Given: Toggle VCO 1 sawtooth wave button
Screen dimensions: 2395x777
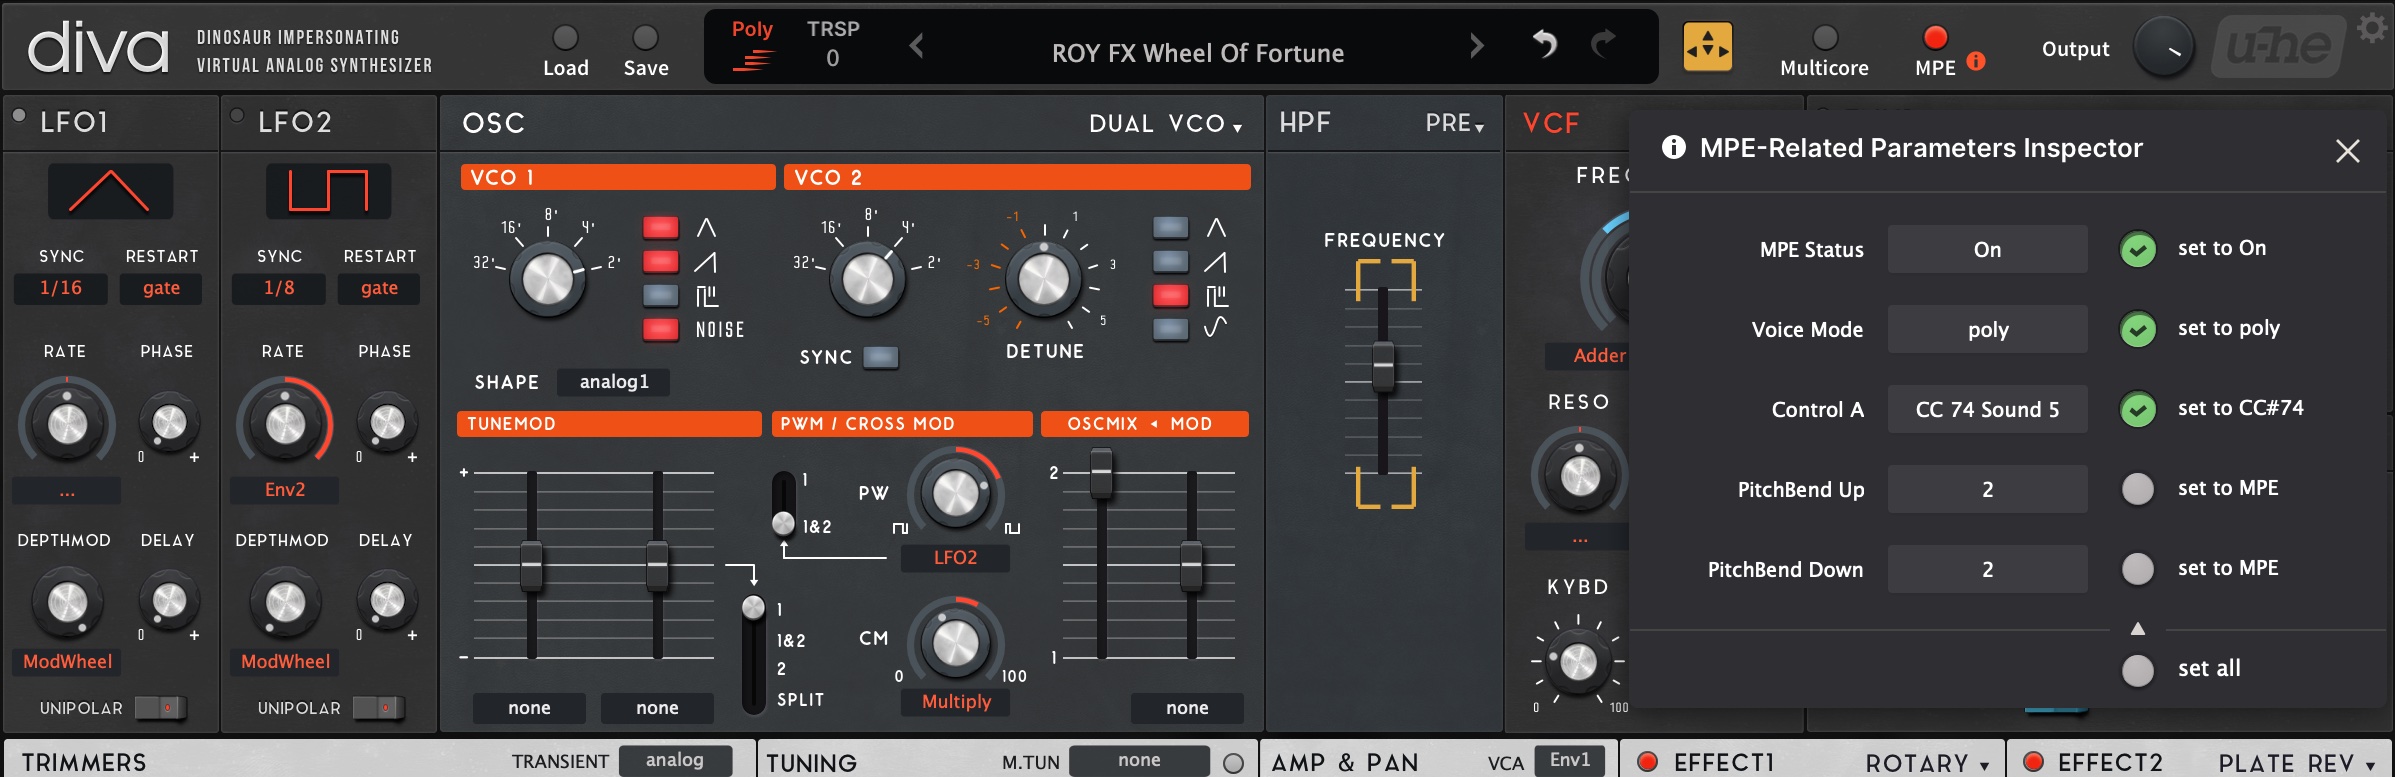Looking at the screenshot, I should 661,262.
